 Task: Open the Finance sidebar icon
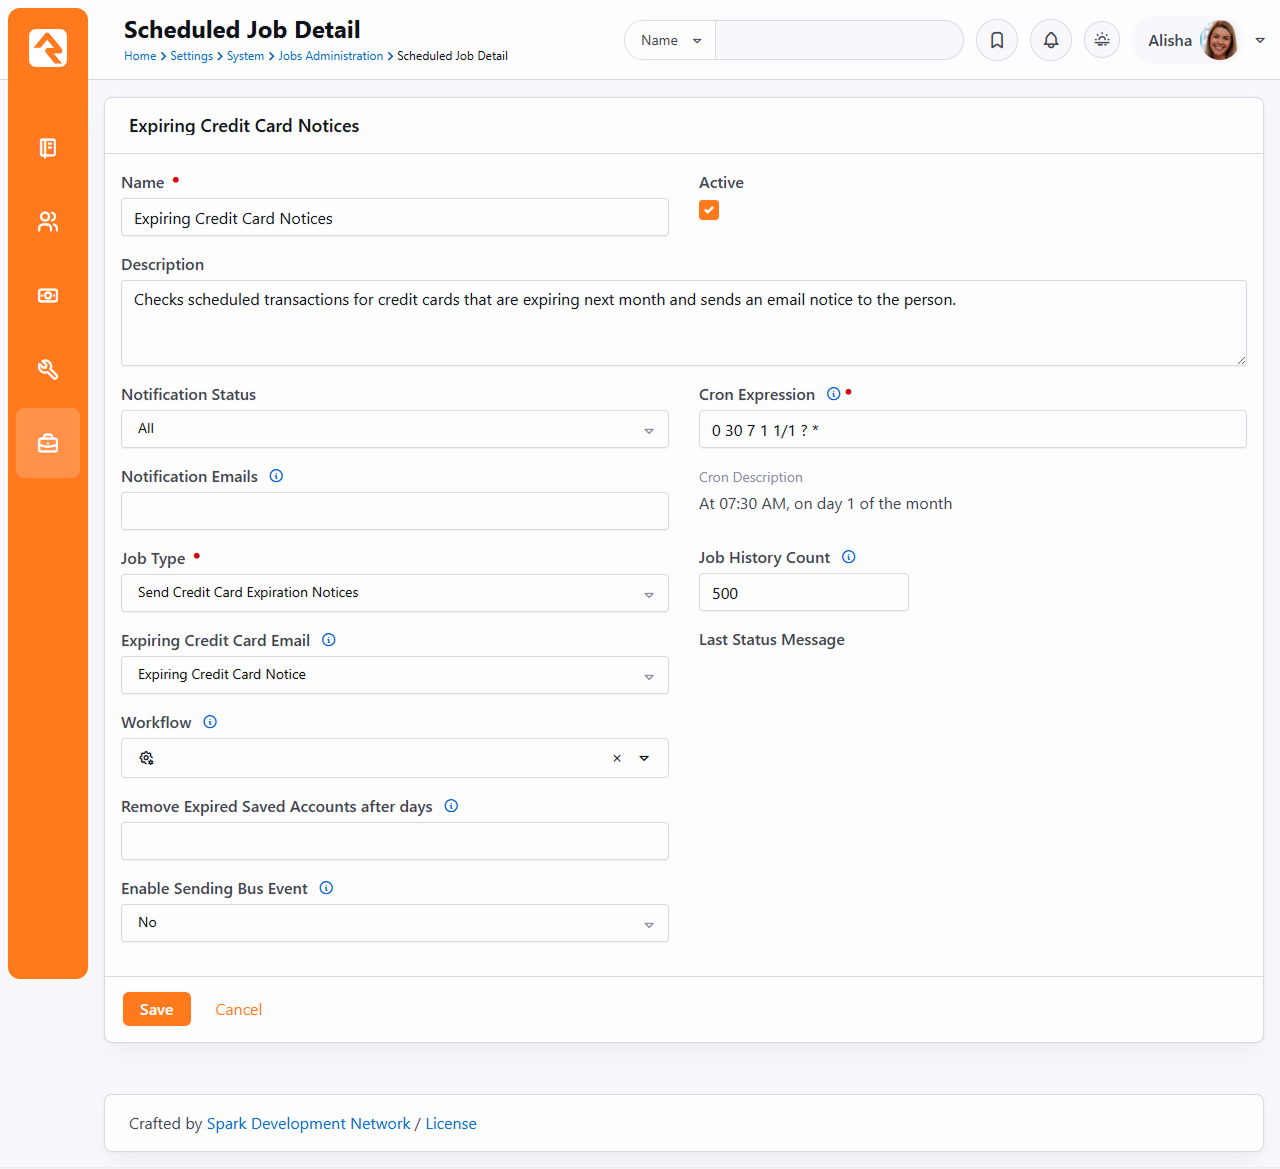tap(48, 296)
